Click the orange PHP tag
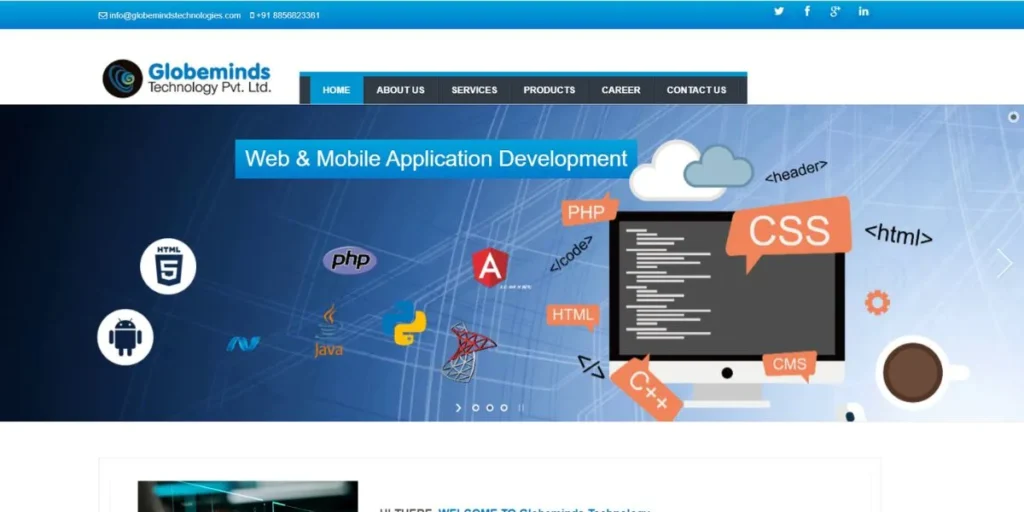Viewport: 1024px width, 512px height. click(x=589, y=210)
